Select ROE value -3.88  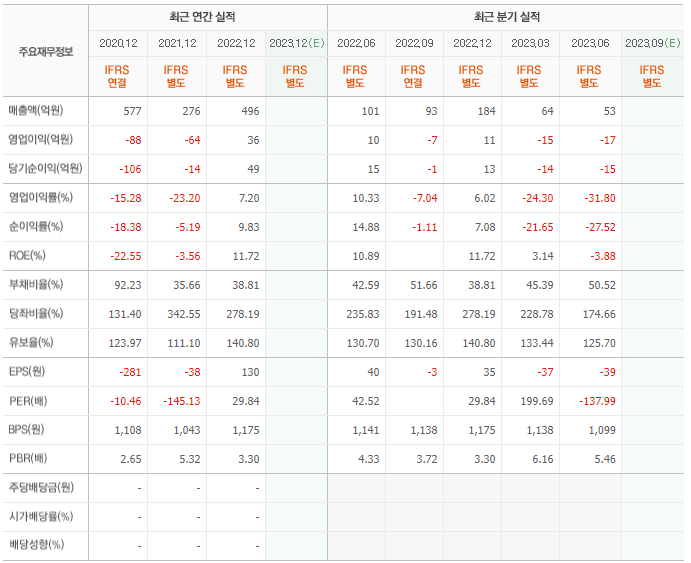[603, 256]
